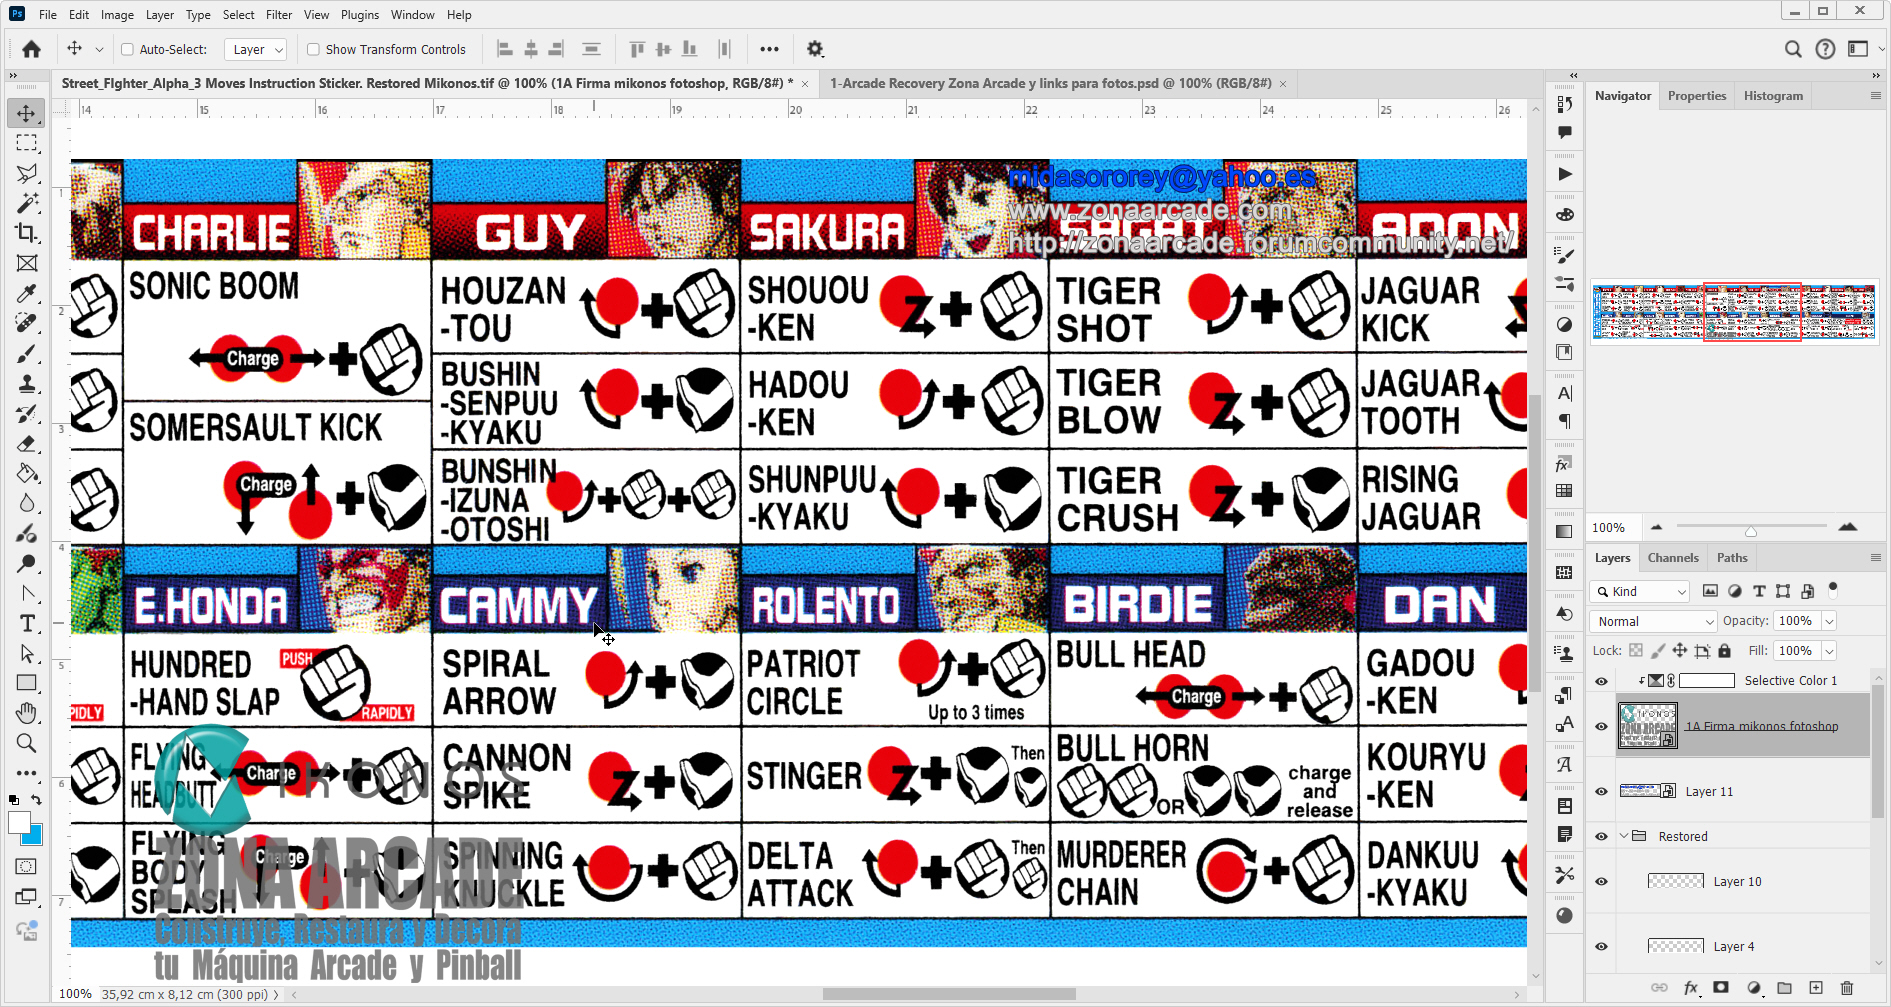
Task: Switch to the Properties tab
Action: pyautogui.click(x=1697, y=96)
